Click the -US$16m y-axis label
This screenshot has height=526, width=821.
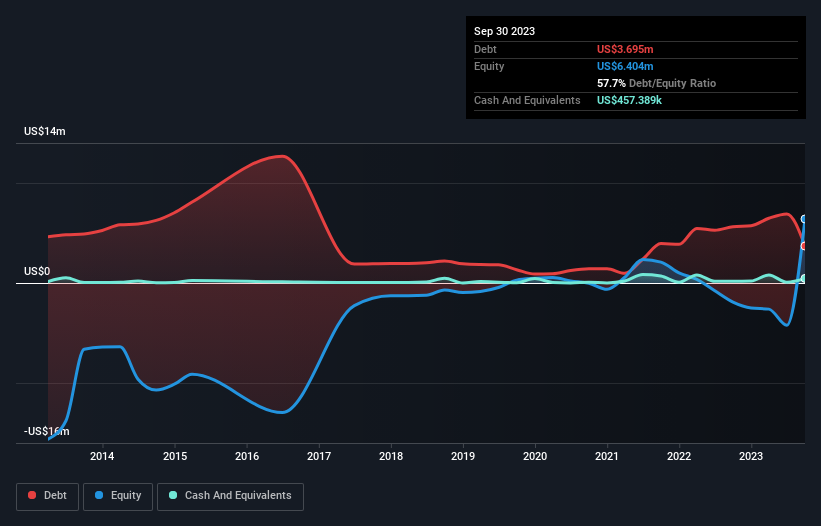47,431
